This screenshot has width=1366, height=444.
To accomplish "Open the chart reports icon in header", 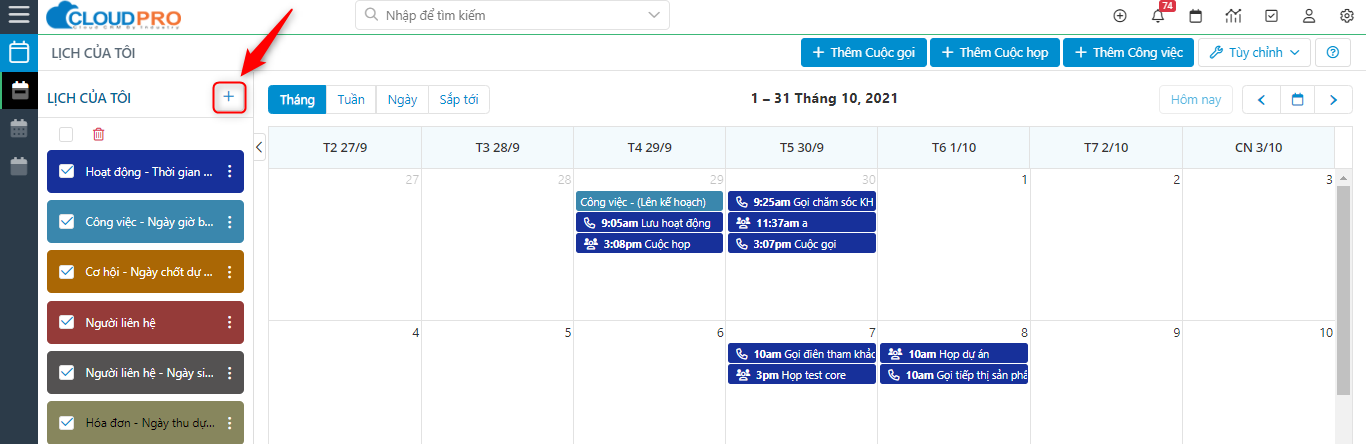I will pyautogui.click(x=1233, y=16).
